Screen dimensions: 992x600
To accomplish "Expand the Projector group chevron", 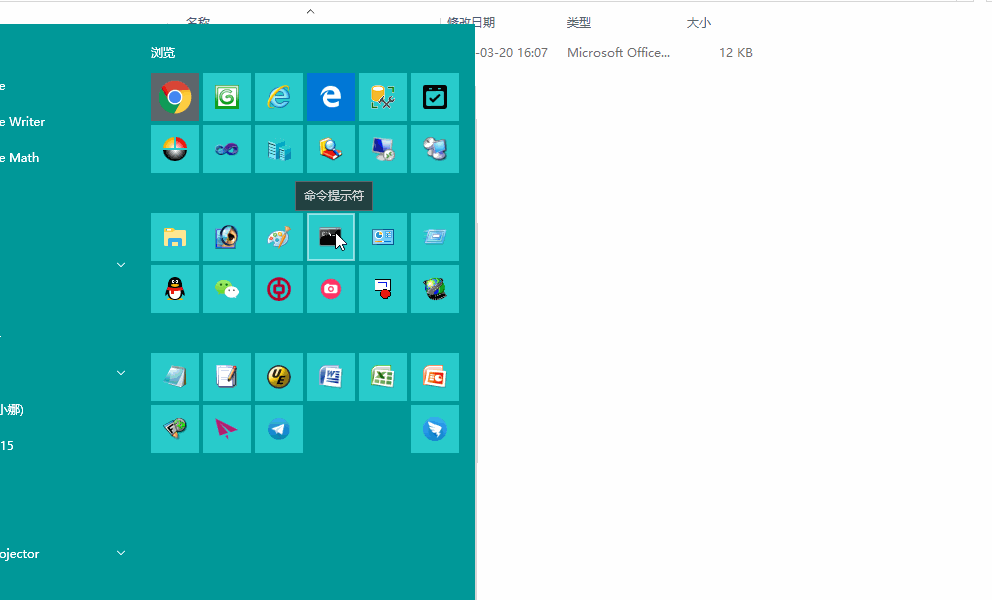I will tap(121, 553).
